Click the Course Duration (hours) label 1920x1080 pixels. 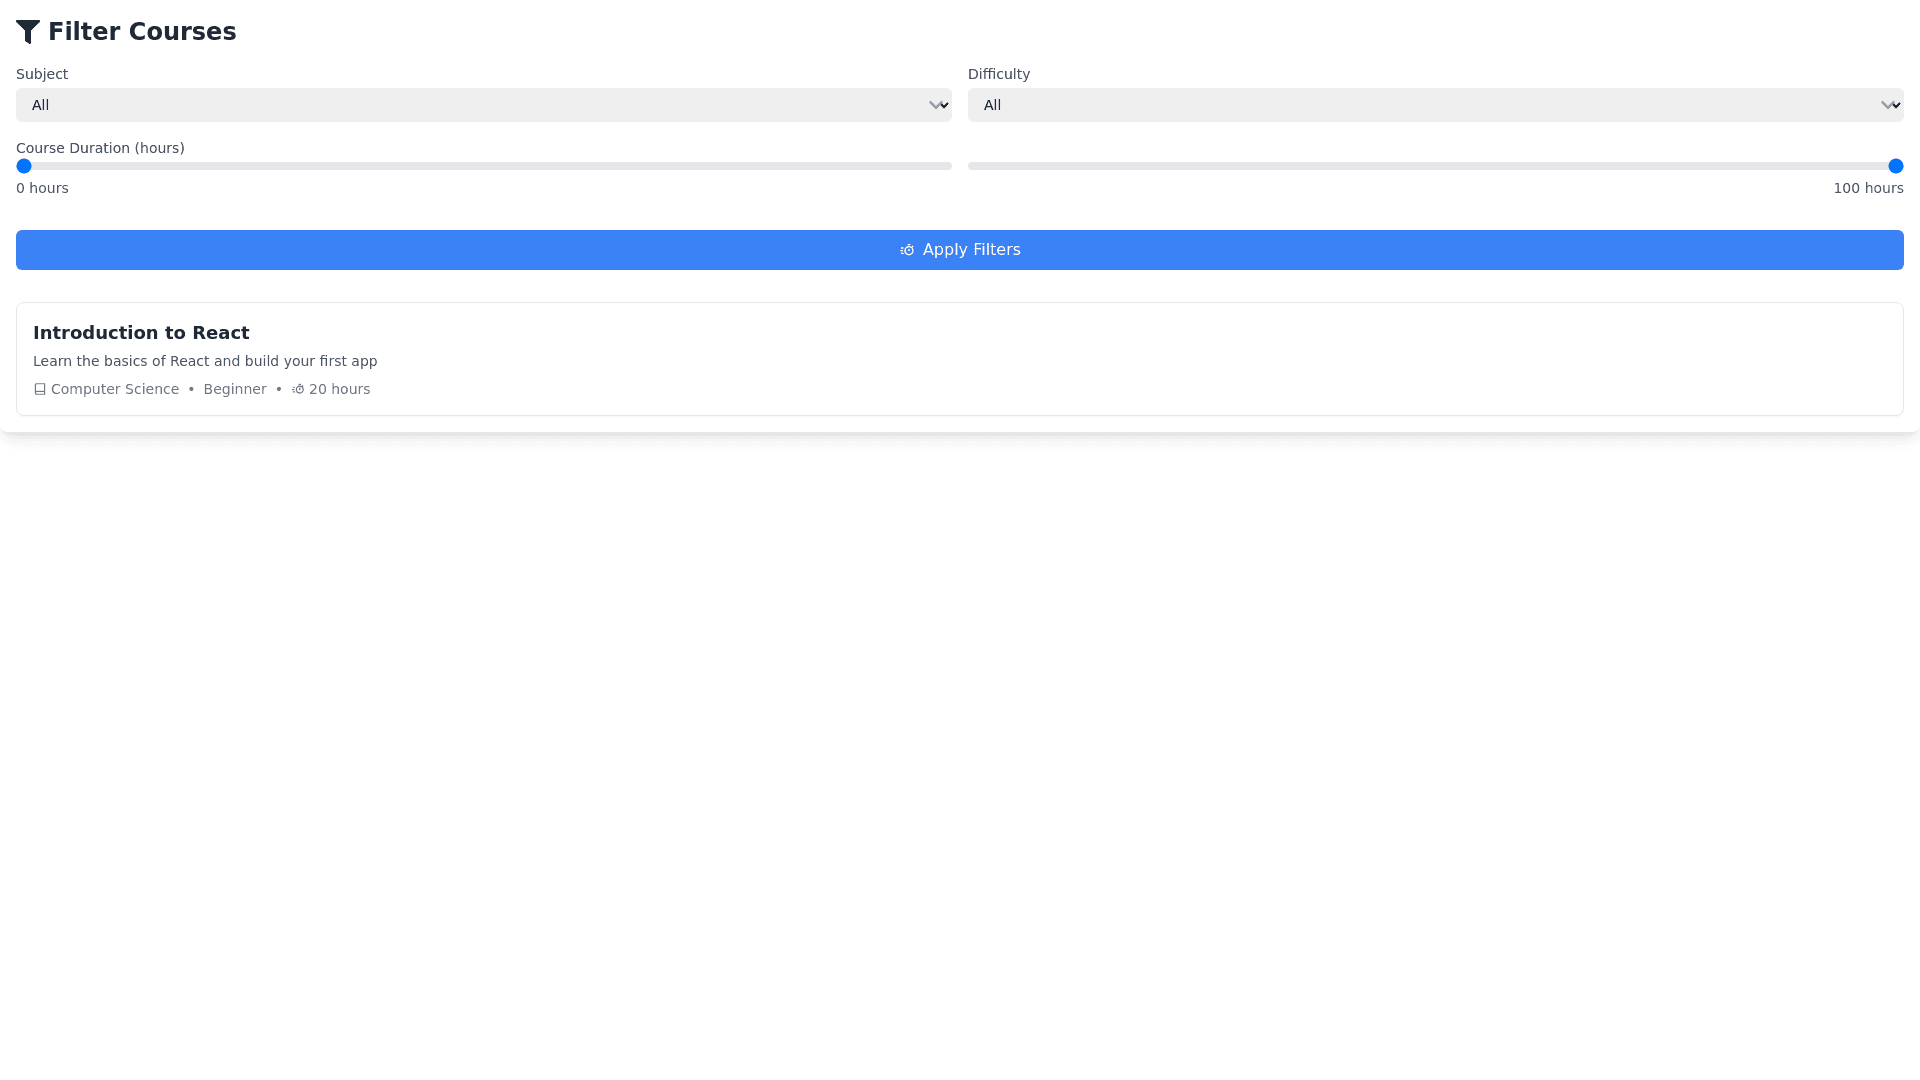100,148
